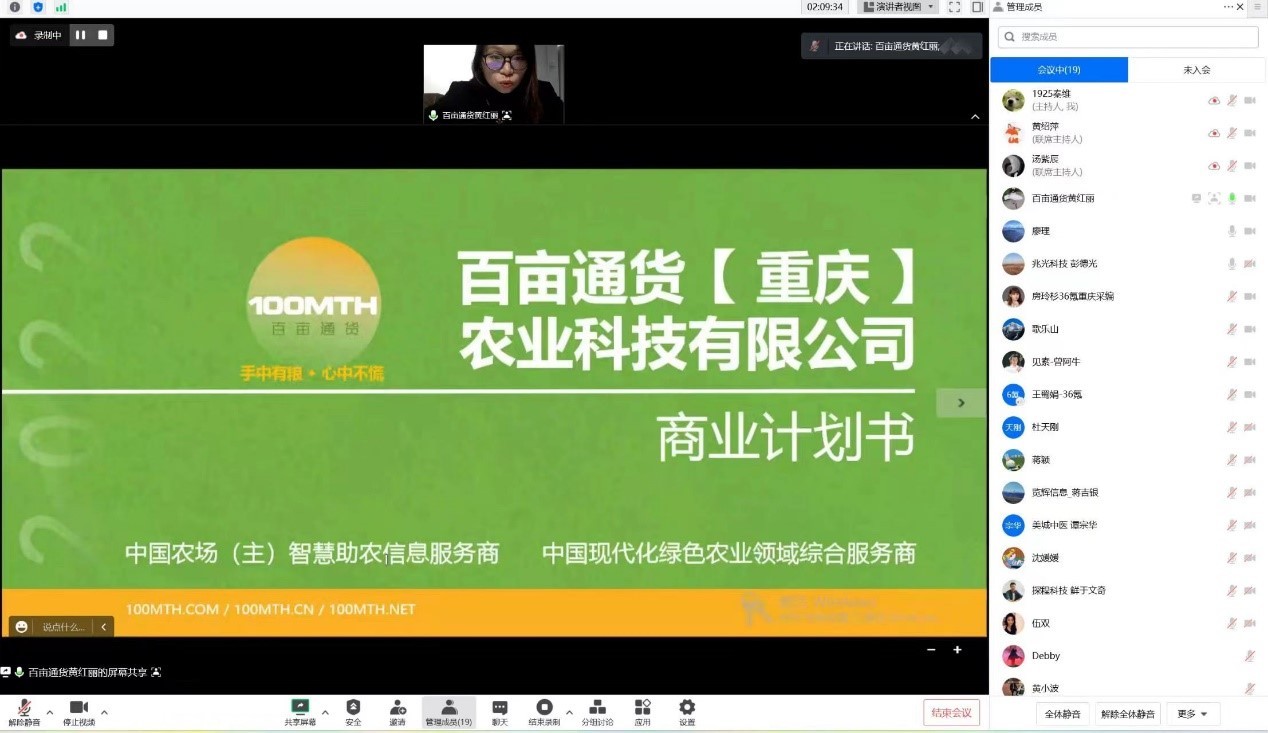Click the 邀请 invite icon
Viewport: 1268px width, 733px height.
[x=397, y=707]
